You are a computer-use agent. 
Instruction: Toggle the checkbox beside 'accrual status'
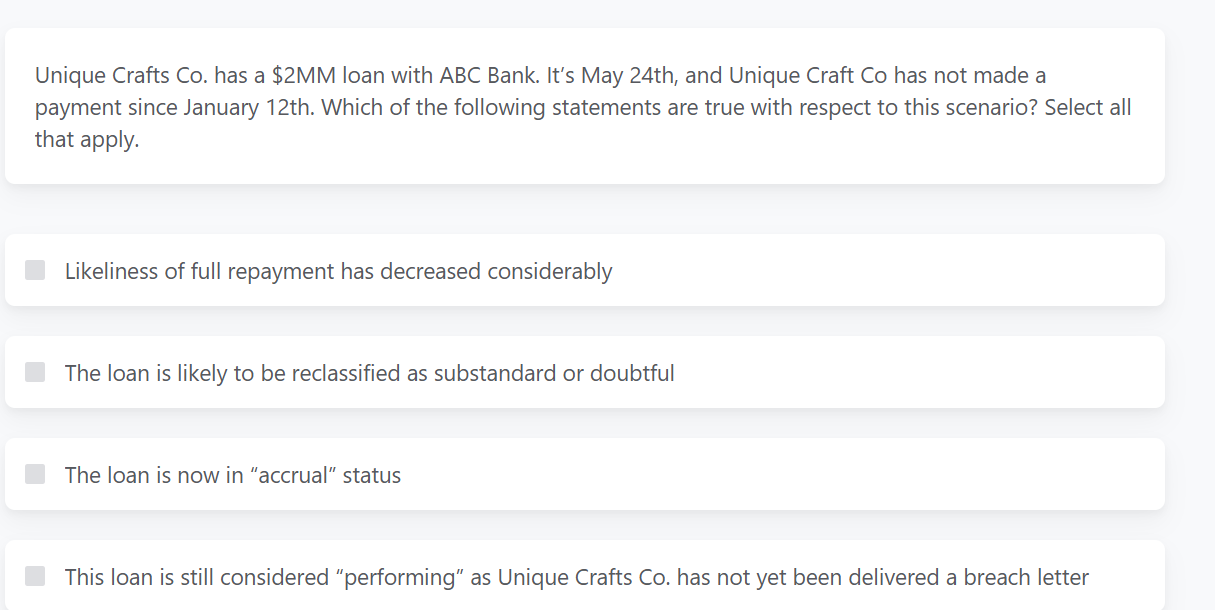tap(34, 474)
